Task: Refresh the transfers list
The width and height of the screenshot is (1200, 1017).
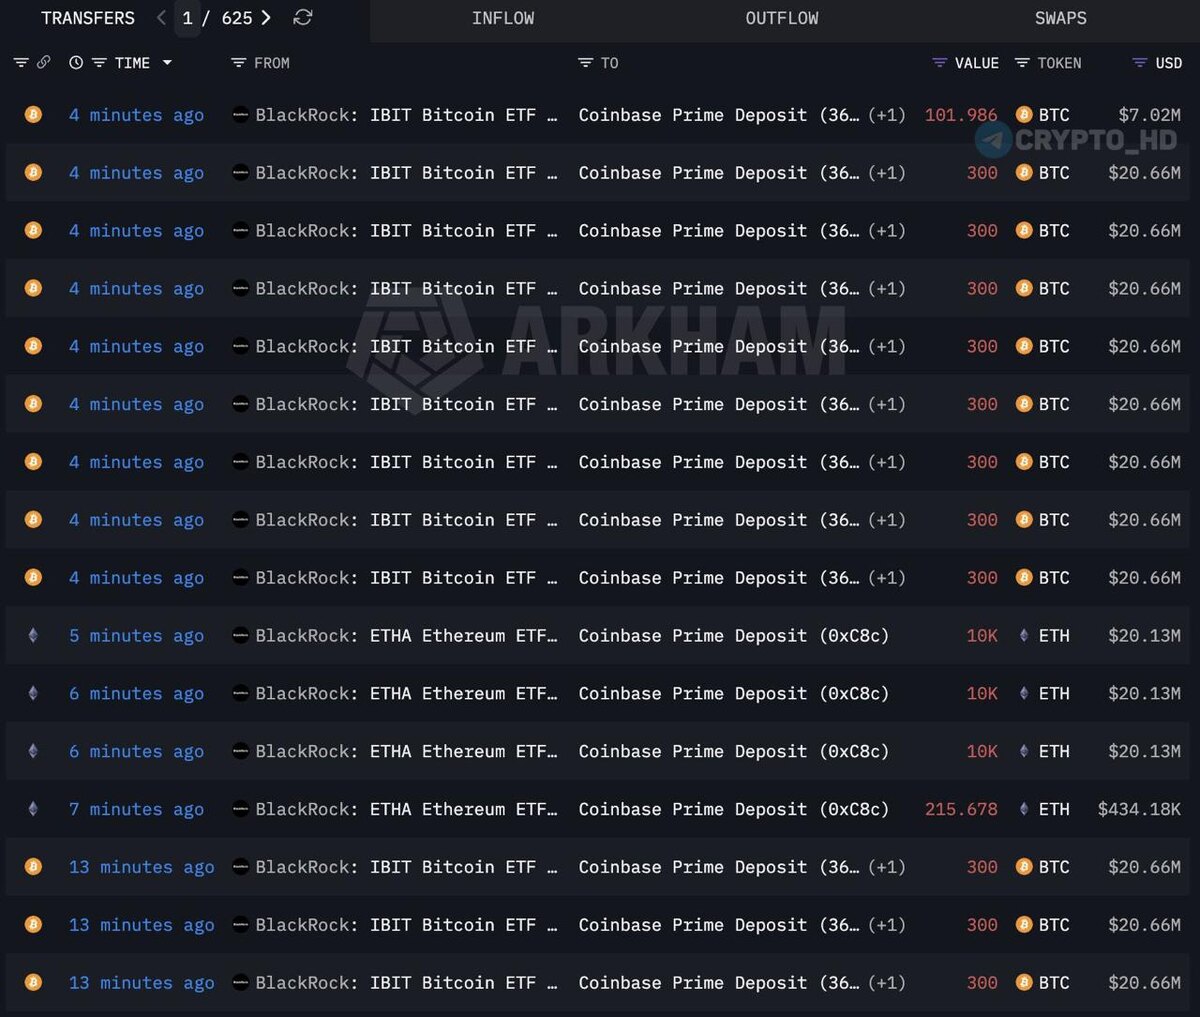Action: [x=303, y=18]
